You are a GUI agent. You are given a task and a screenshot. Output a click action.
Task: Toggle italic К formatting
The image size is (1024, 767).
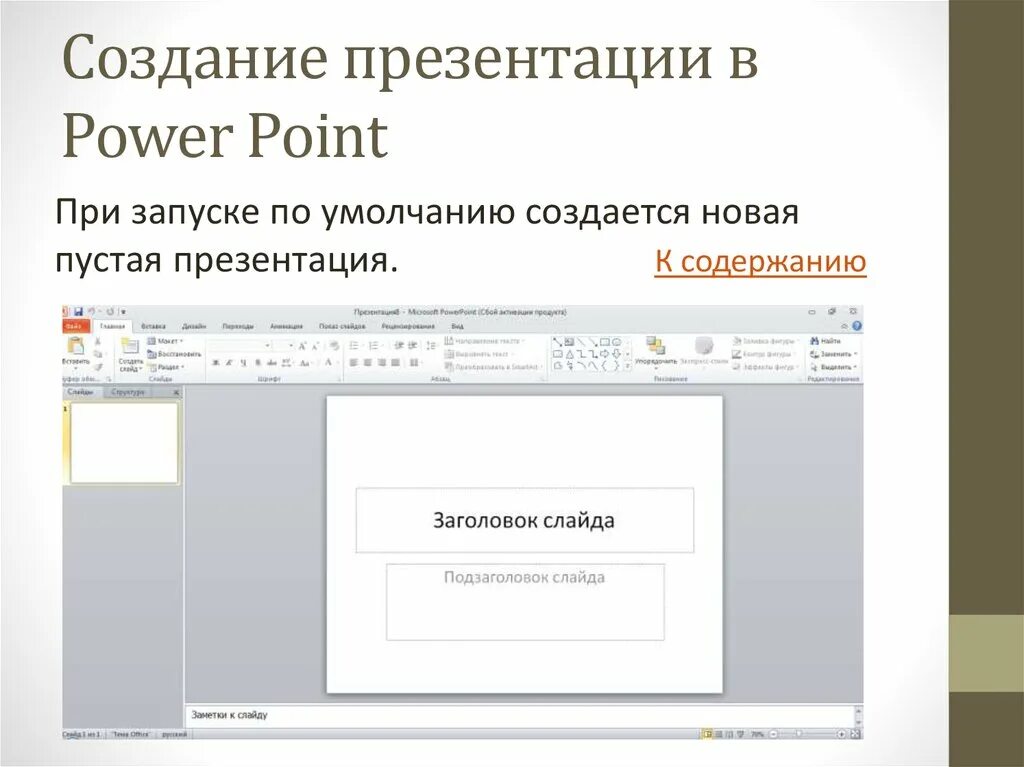tap(229, 363)
